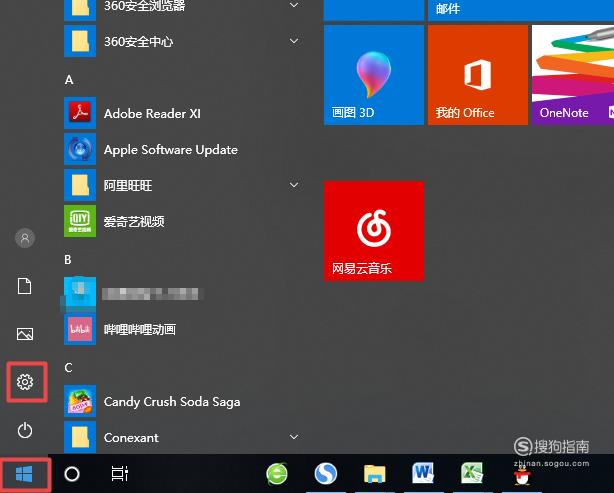
Task: Click the 爱奇艺视频 label
Action: coord(134,222)
